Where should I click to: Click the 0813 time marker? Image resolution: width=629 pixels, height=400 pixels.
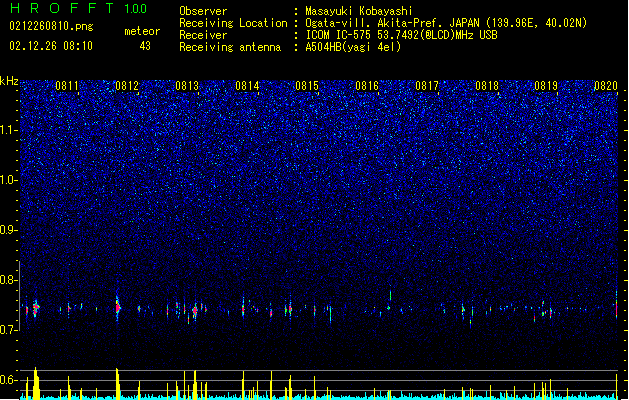(x=187, y=86)
